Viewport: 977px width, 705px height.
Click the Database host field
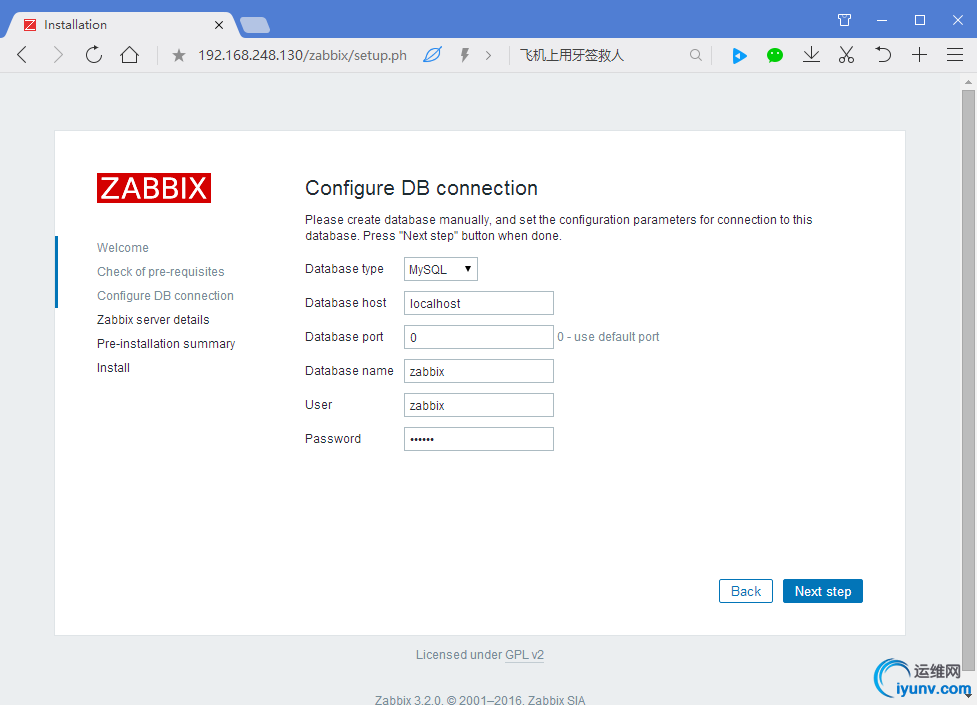pos(479,303)
